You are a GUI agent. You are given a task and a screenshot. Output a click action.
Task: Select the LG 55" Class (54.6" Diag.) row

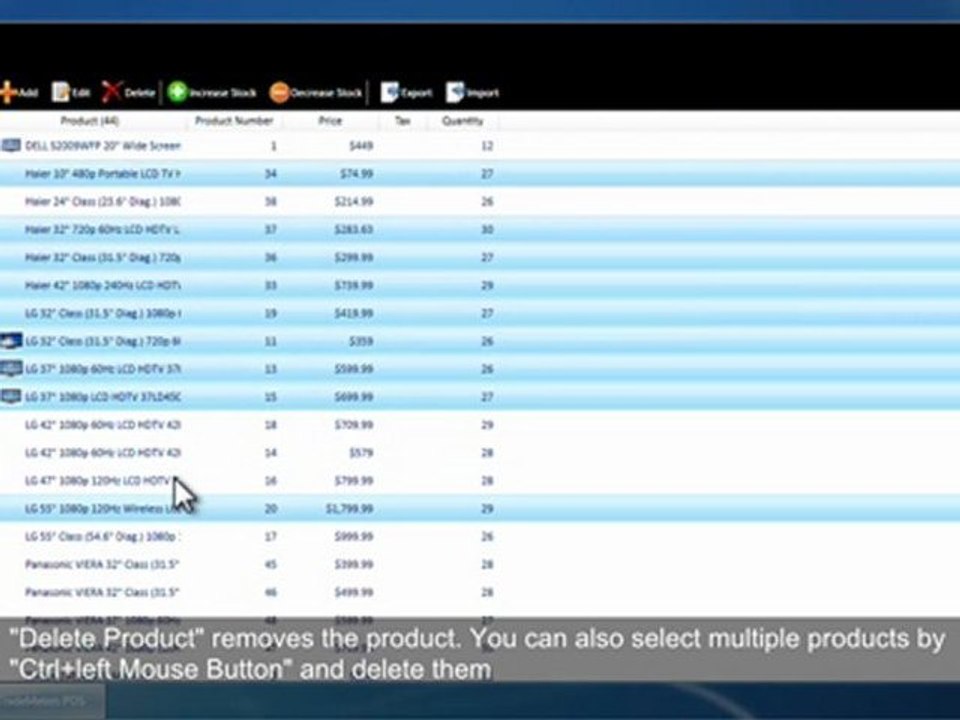pyautogui.click(x=480, y=536)
